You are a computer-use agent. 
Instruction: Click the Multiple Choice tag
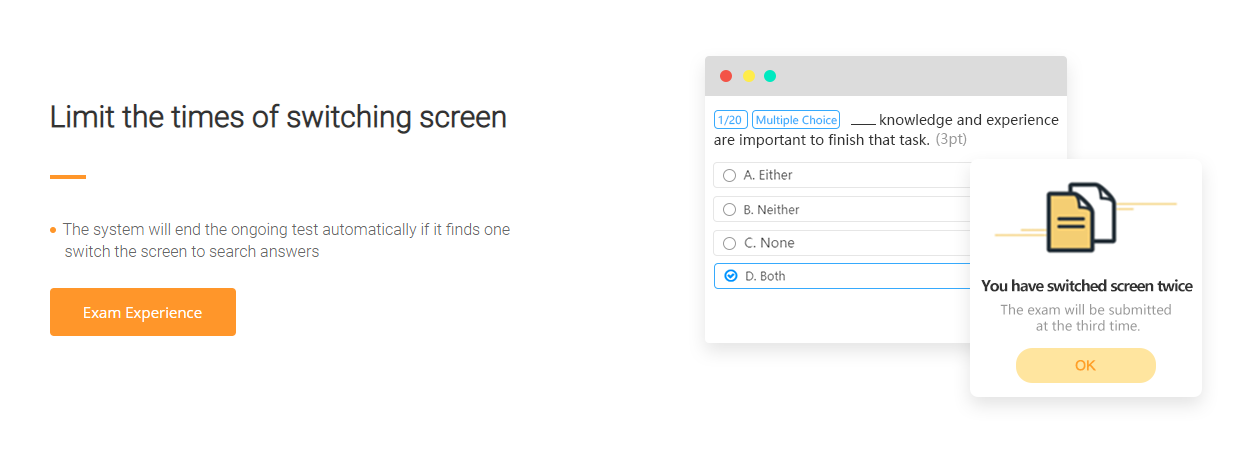pos(796,120)
